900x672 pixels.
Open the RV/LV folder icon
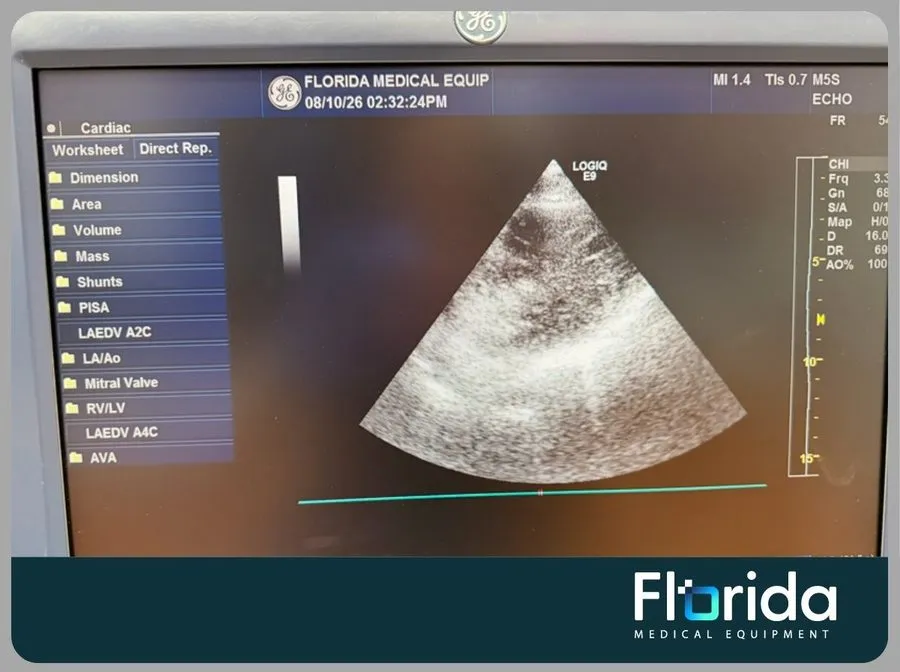point(72,408)
